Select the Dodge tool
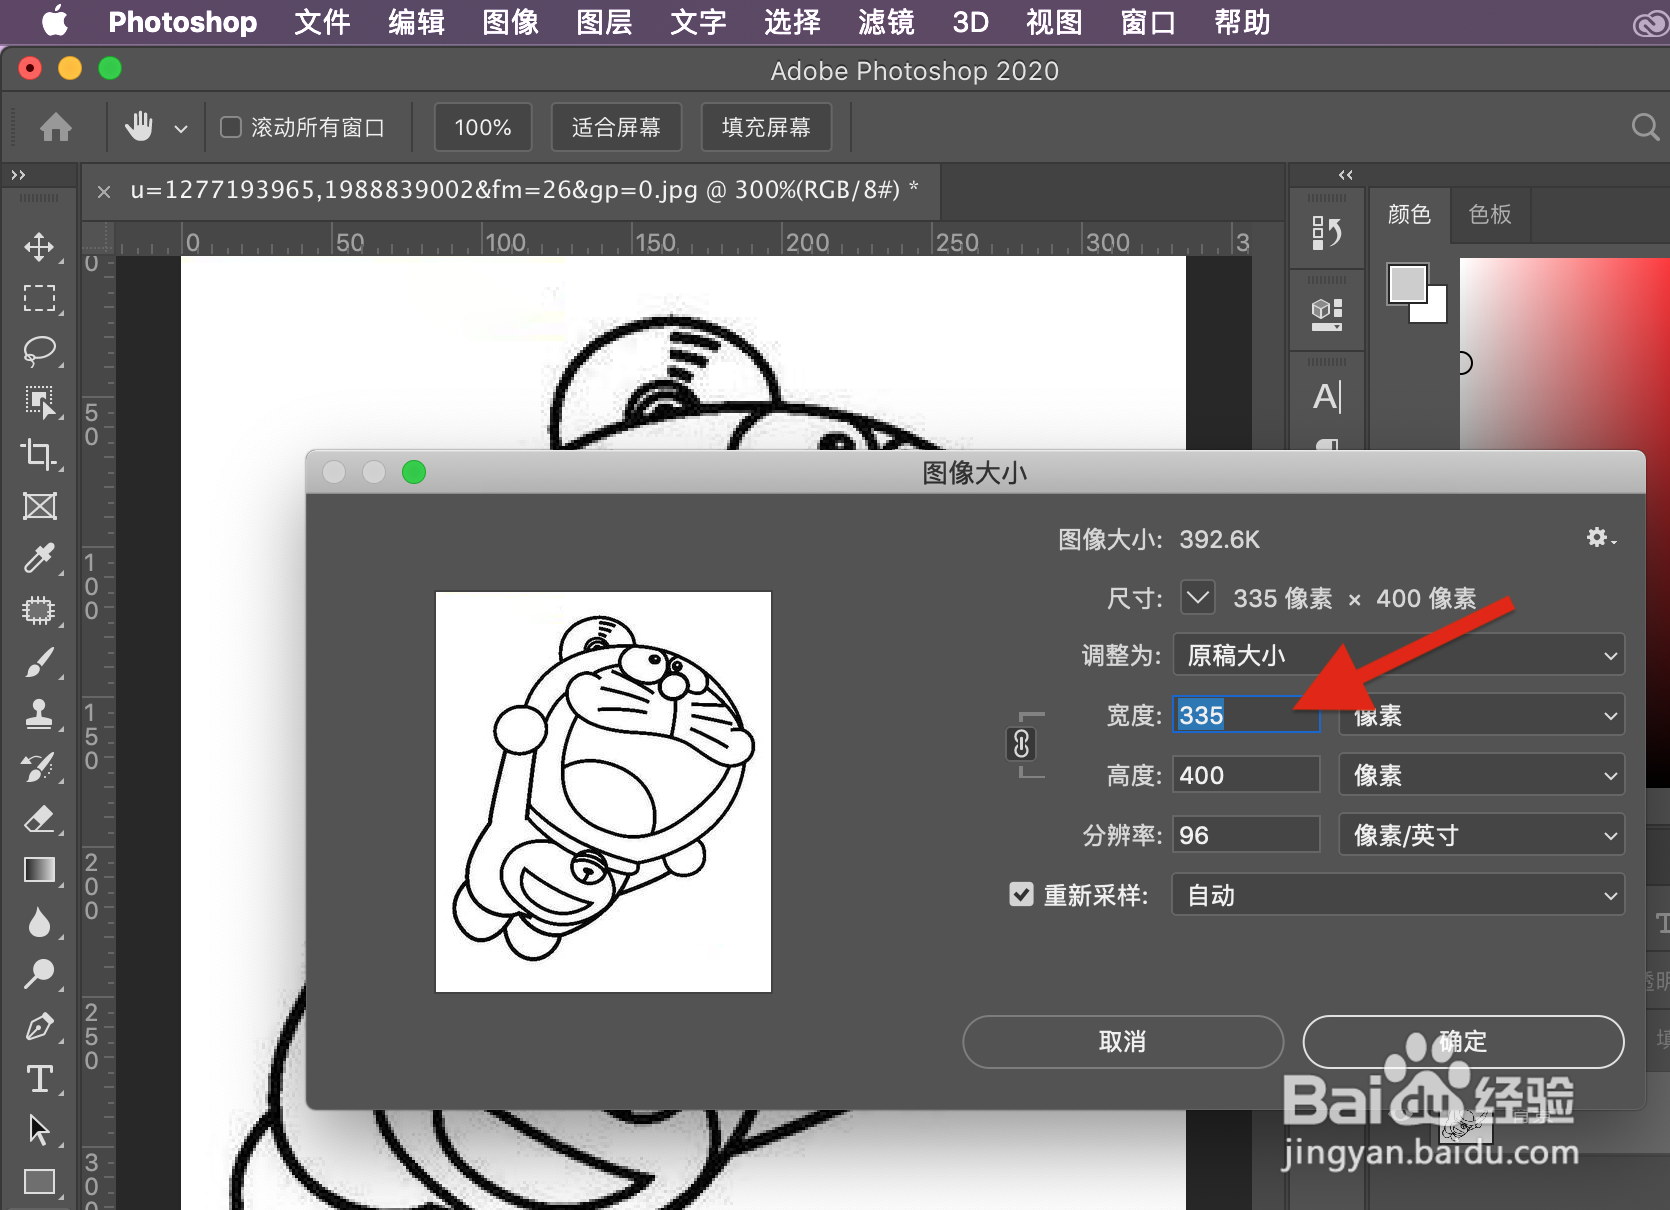1670x1210 pixels. 39,974
